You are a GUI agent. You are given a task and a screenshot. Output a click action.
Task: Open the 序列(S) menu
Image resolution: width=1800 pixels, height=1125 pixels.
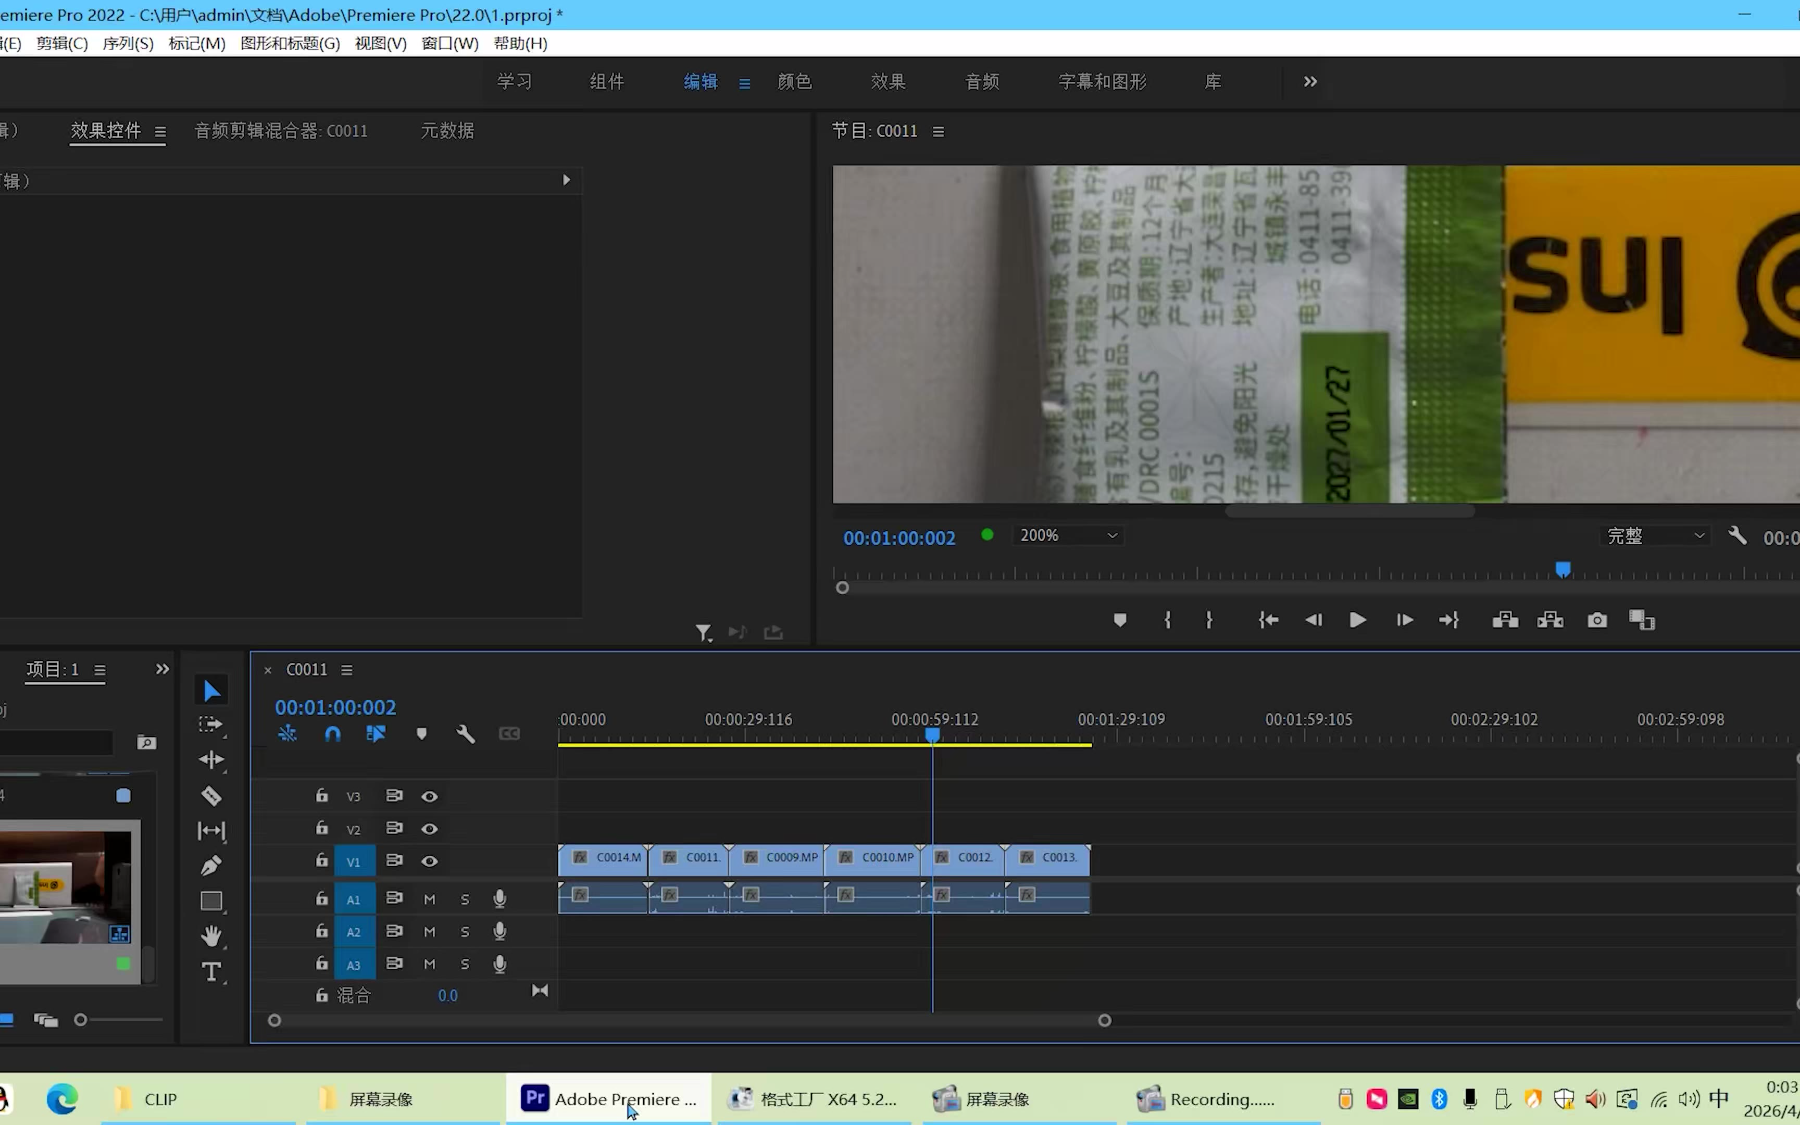pyautogui.click(x=128, y=43)
